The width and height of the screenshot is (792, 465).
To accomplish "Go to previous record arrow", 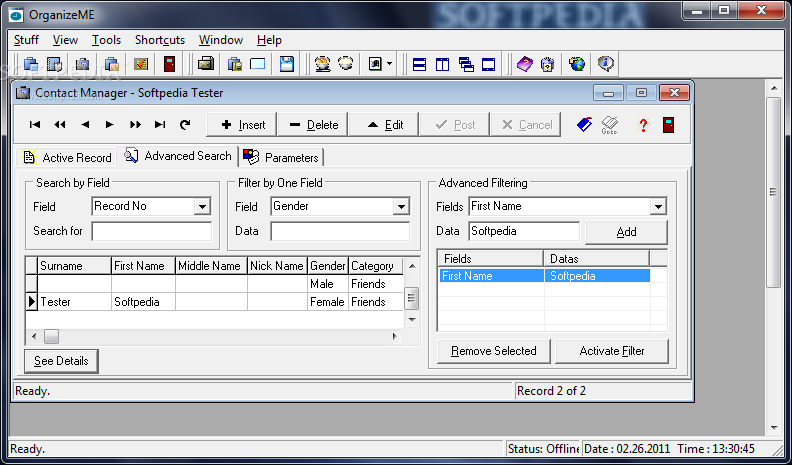I will coord(85,125).
